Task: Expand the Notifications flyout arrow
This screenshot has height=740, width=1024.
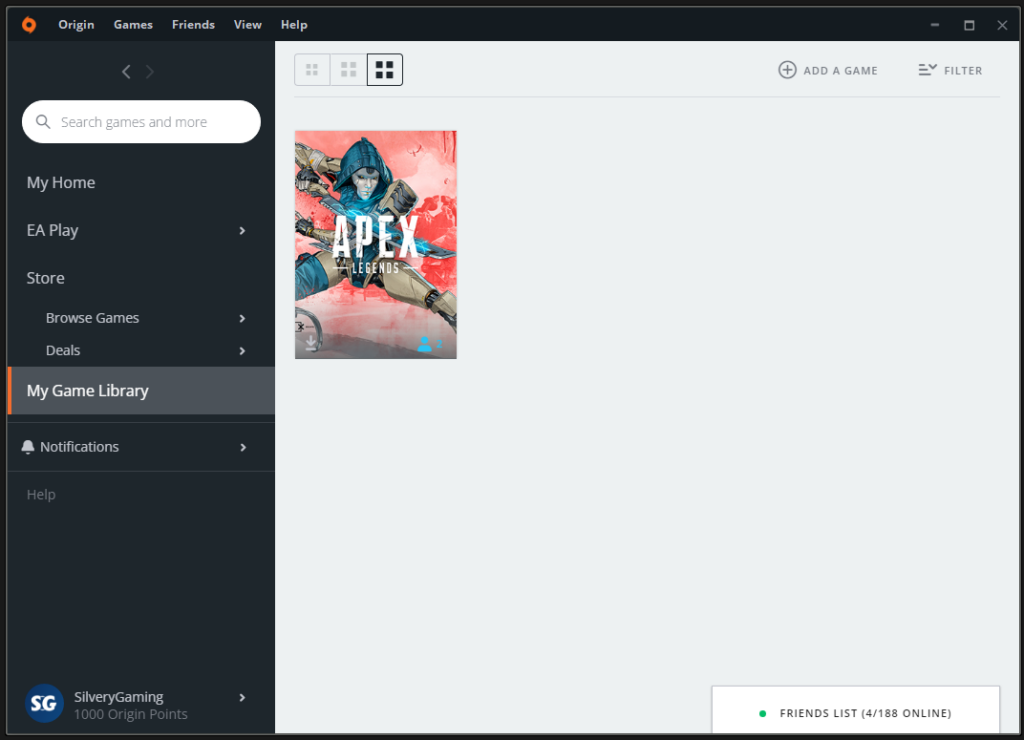Action: [x=243, y=447]
